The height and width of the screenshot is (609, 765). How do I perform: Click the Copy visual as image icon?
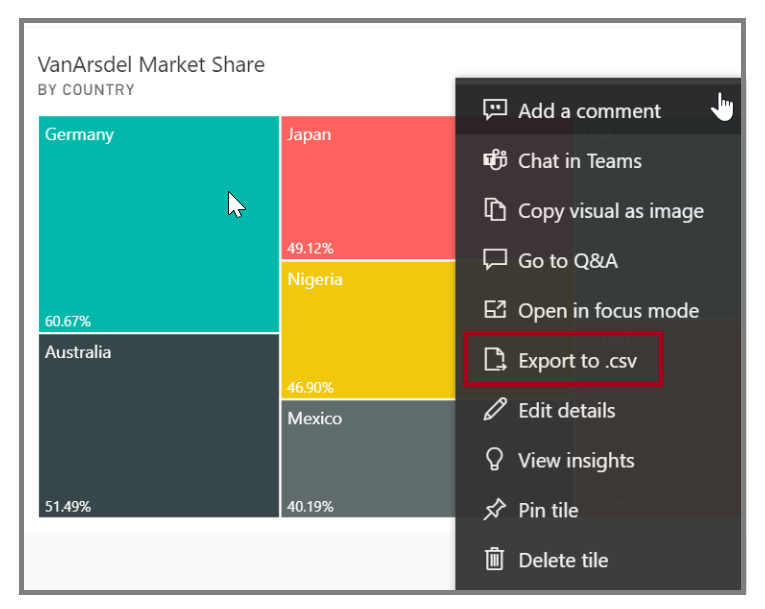click(495, 210)
